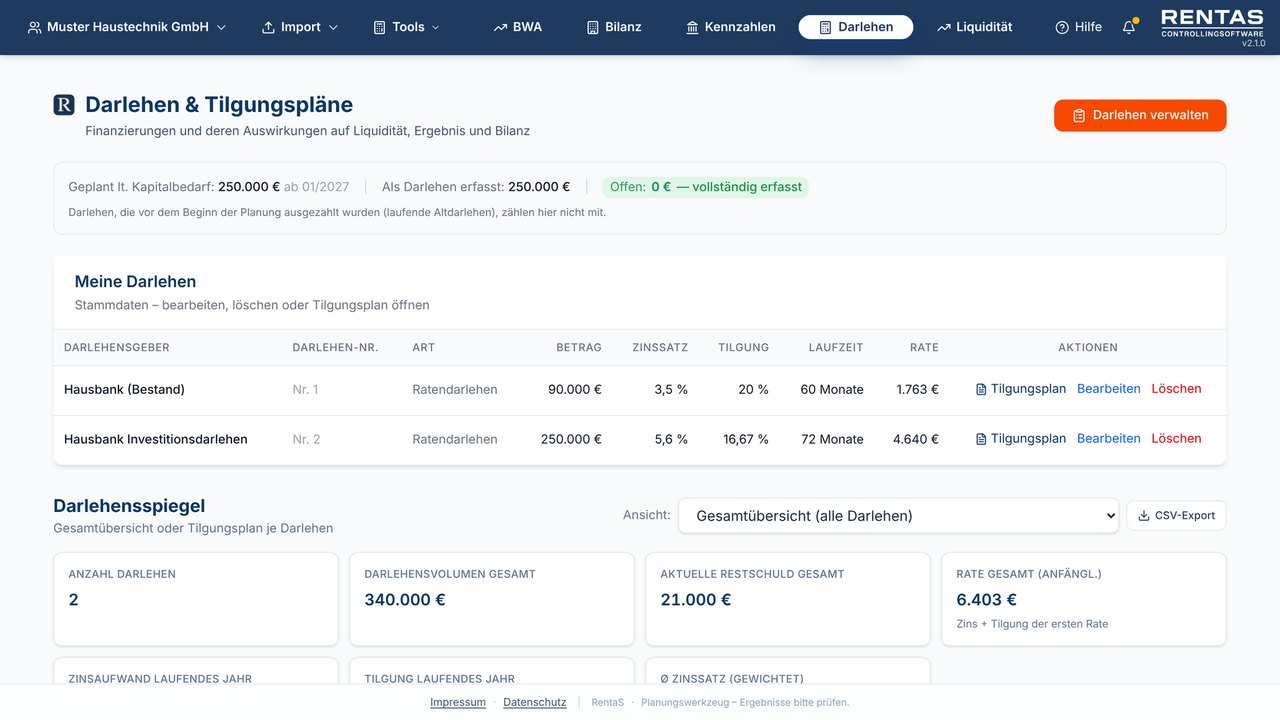This screenshot has width=1280, height=720.
Task: Click Löschen for Hausbank Investitionsdarlehen
Action: pos(1176,439)
